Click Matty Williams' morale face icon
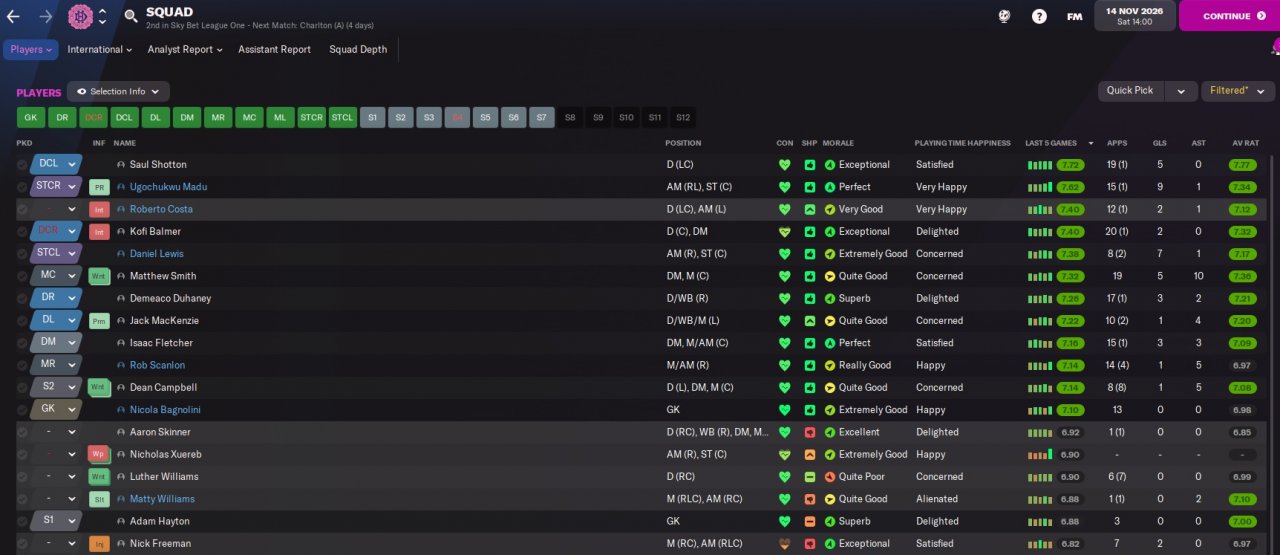The width and height of the screenshot is (1280, 555). click(x=830, y=499)
